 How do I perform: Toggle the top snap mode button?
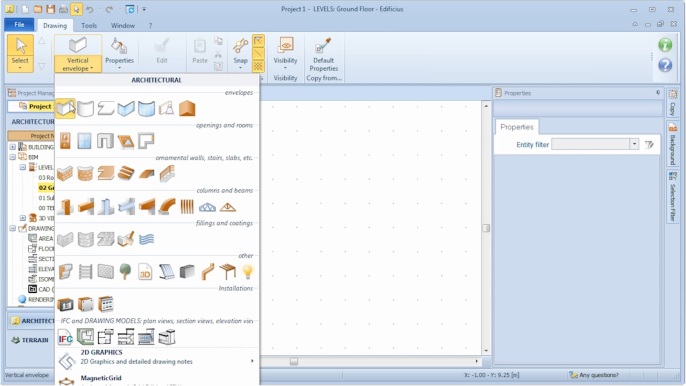coord(259,41)
